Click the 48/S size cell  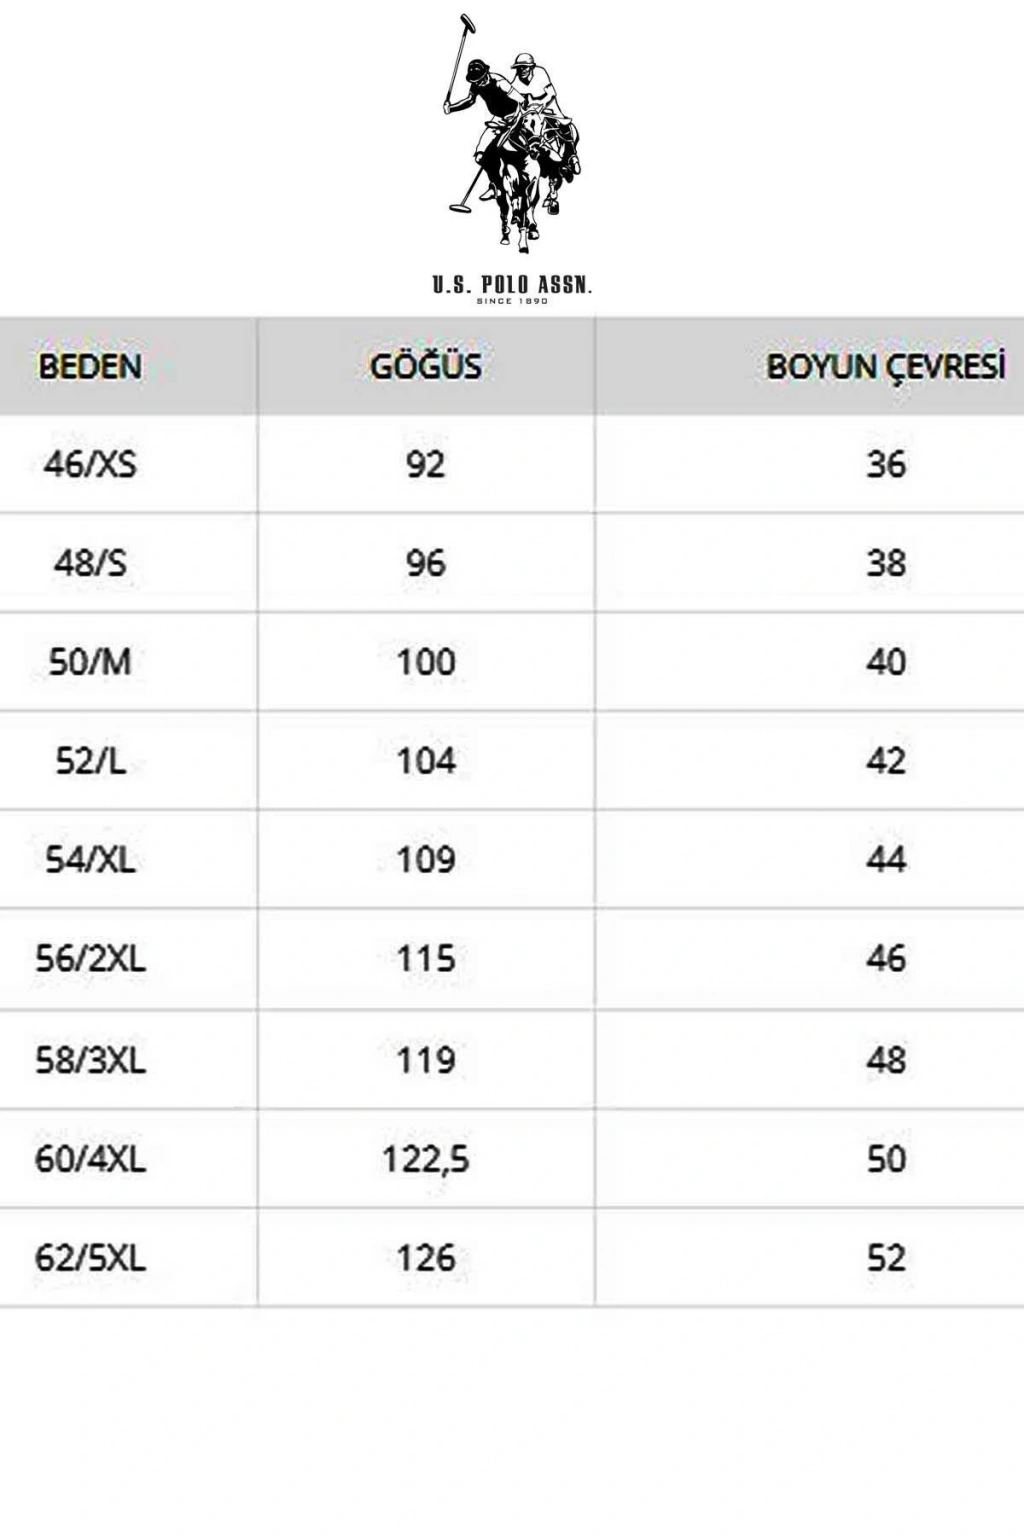pos(90,563)
